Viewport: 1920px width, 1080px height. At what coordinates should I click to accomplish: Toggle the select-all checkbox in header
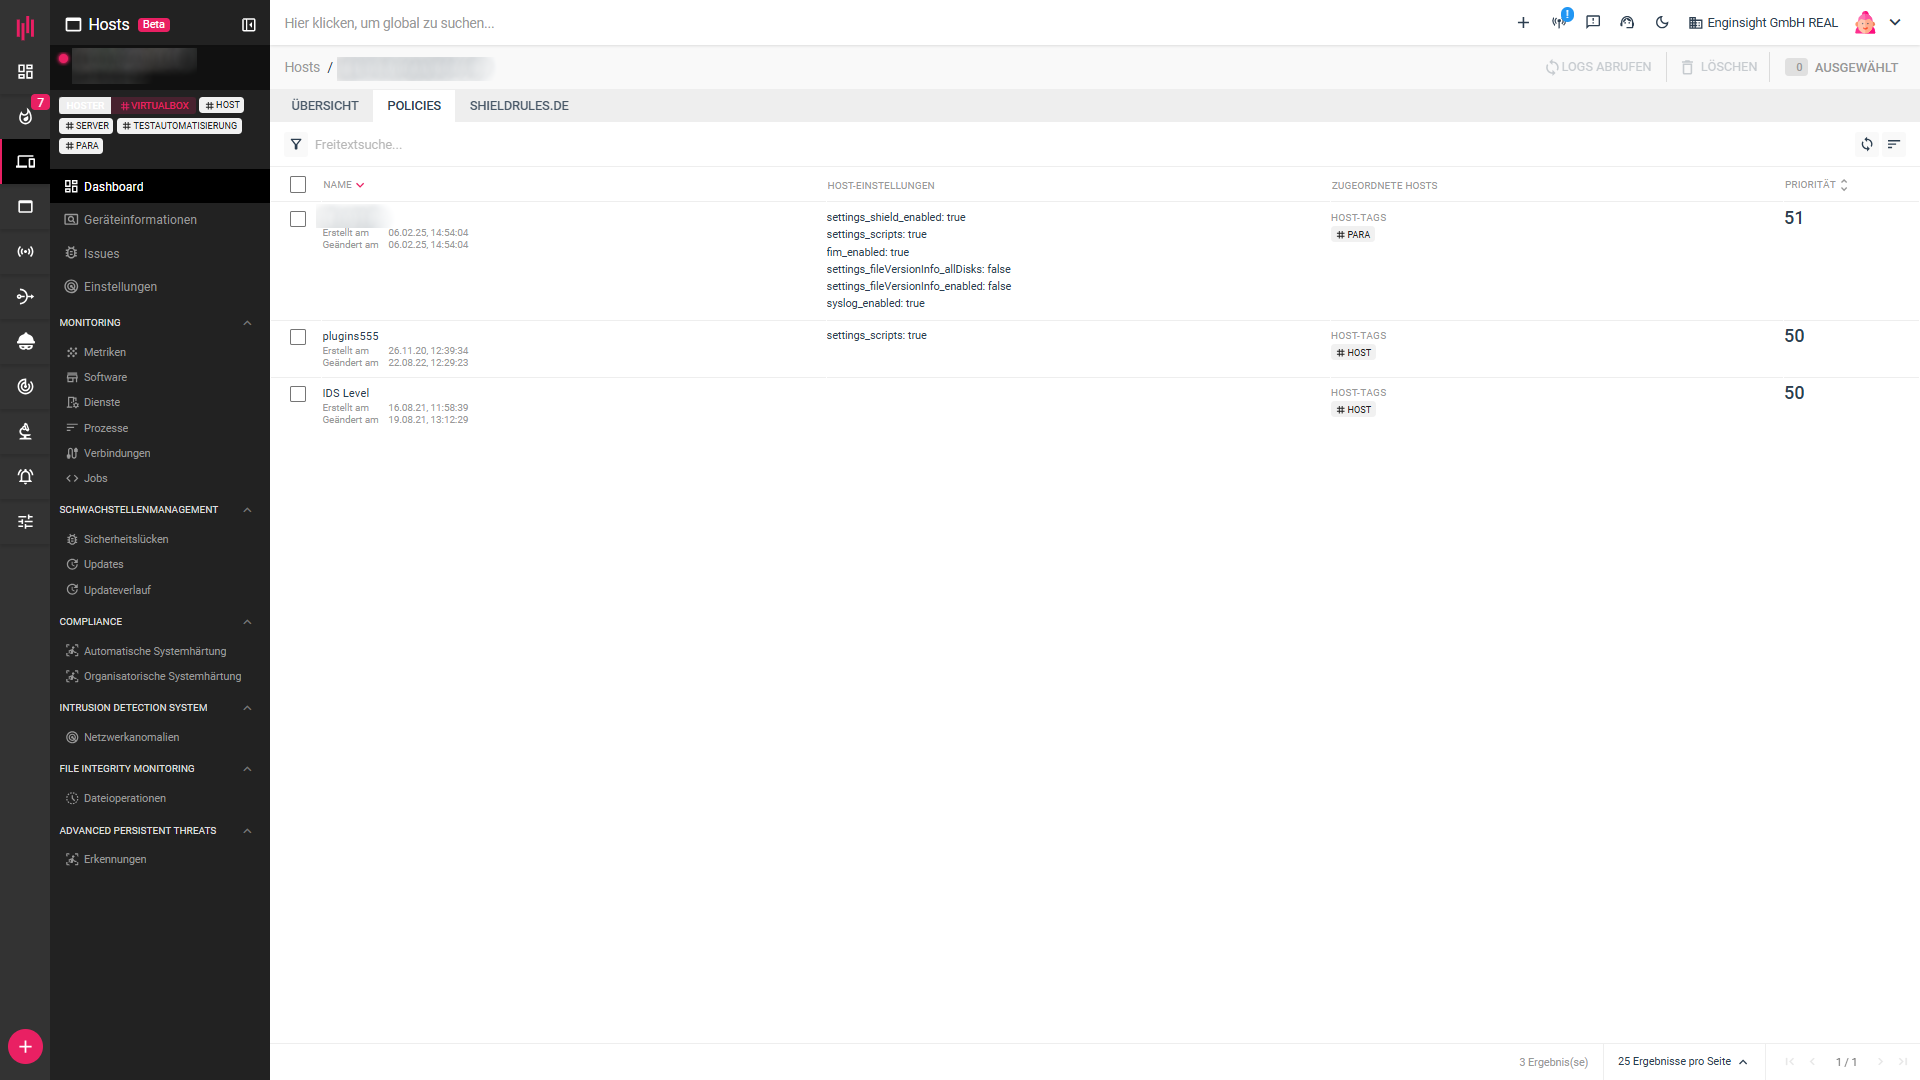[298, 185]
